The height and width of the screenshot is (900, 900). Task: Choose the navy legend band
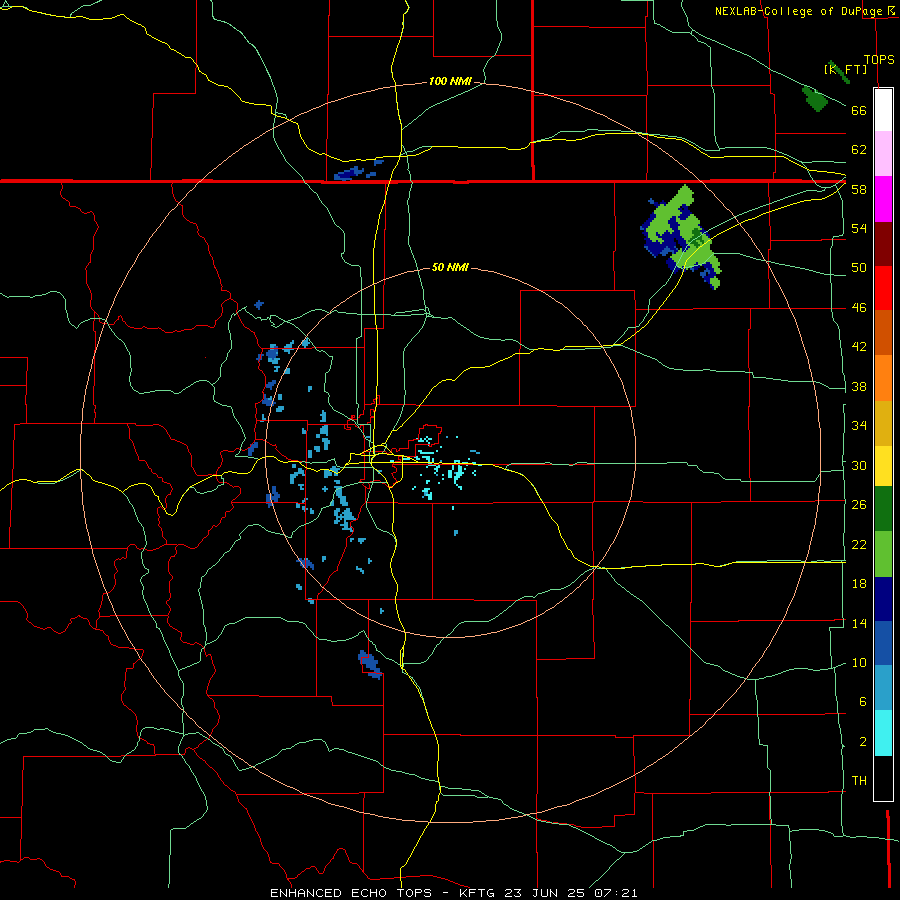pos(883,599)
